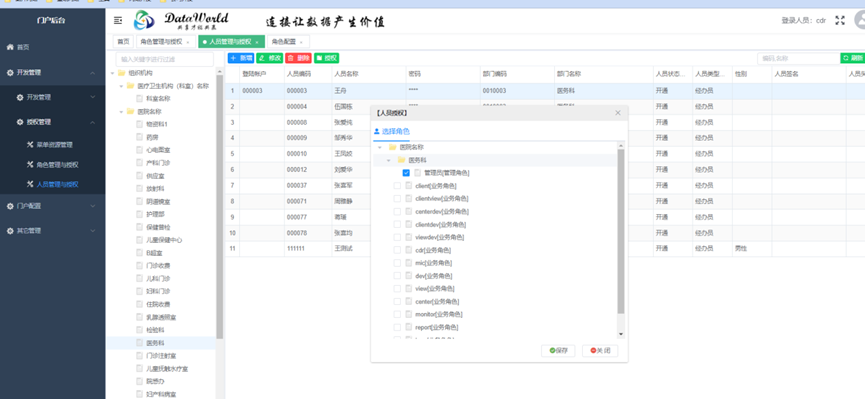
Task: Click the organization tree scrollbar
Action: pyautogui.click(x=220, y=206)
